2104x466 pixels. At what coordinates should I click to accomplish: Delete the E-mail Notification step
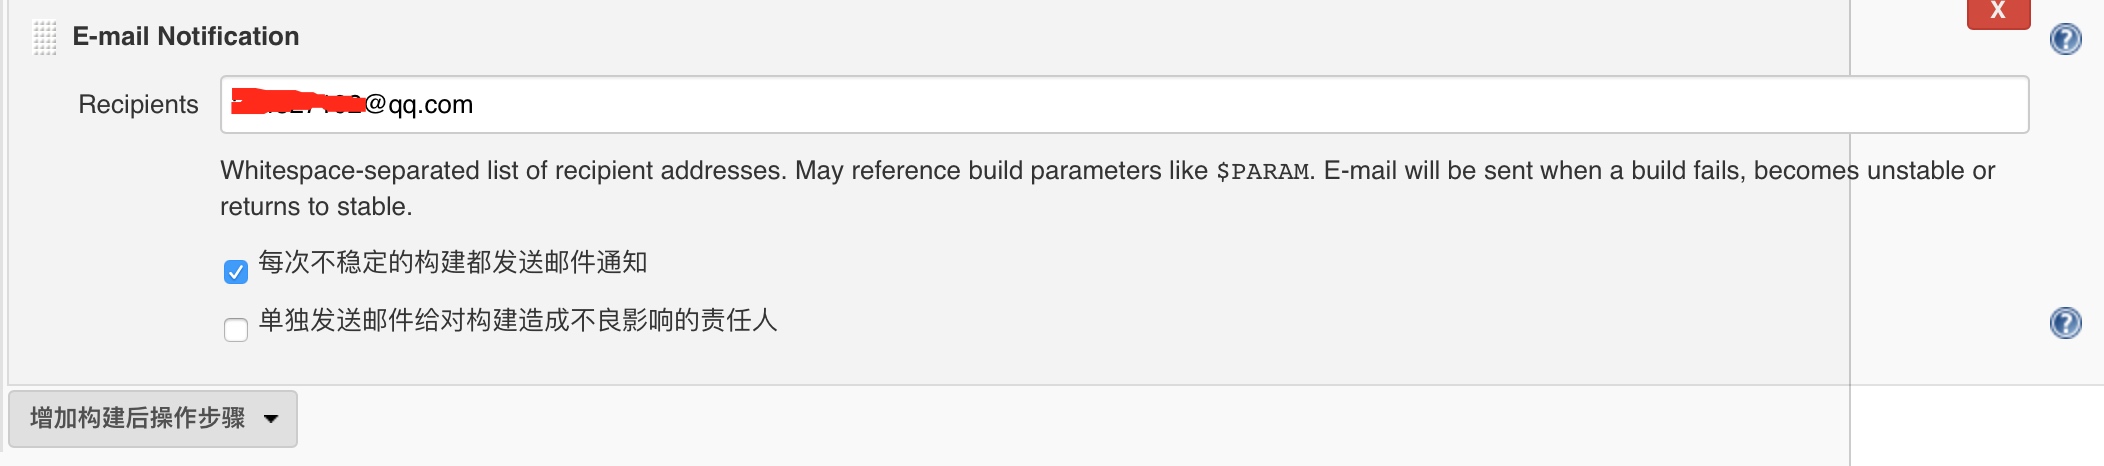tap(1998, 12)
